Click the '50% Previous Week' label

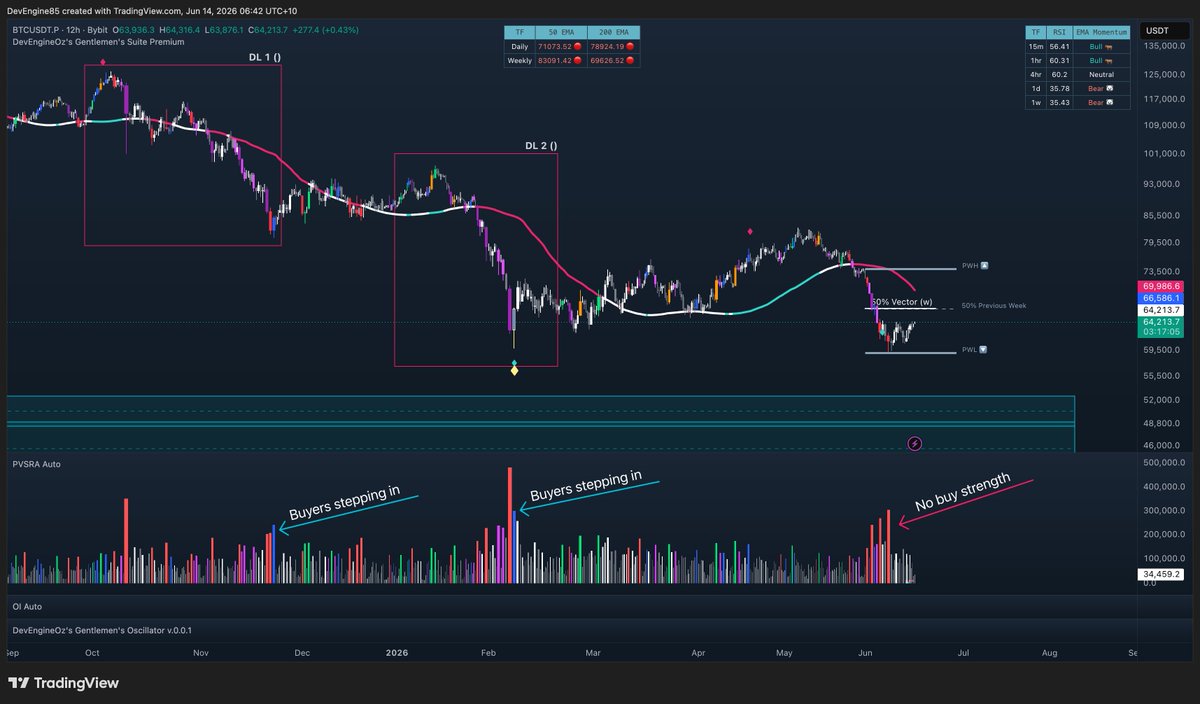pyautogui.click(x=993, y=305)
